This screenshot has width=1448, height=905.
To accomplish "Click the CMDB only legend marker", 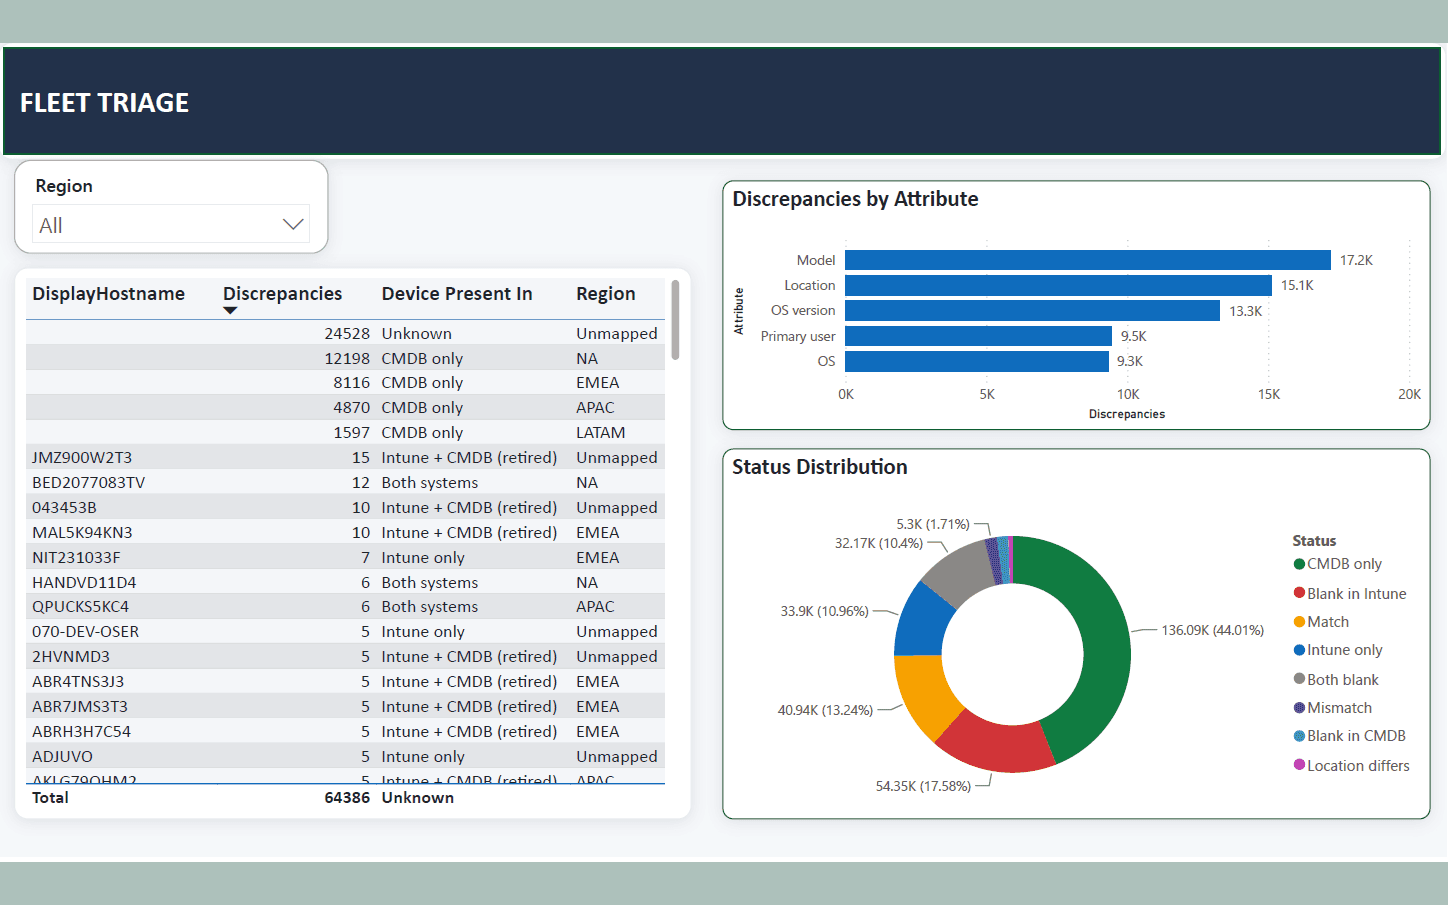I will 1299,564.
